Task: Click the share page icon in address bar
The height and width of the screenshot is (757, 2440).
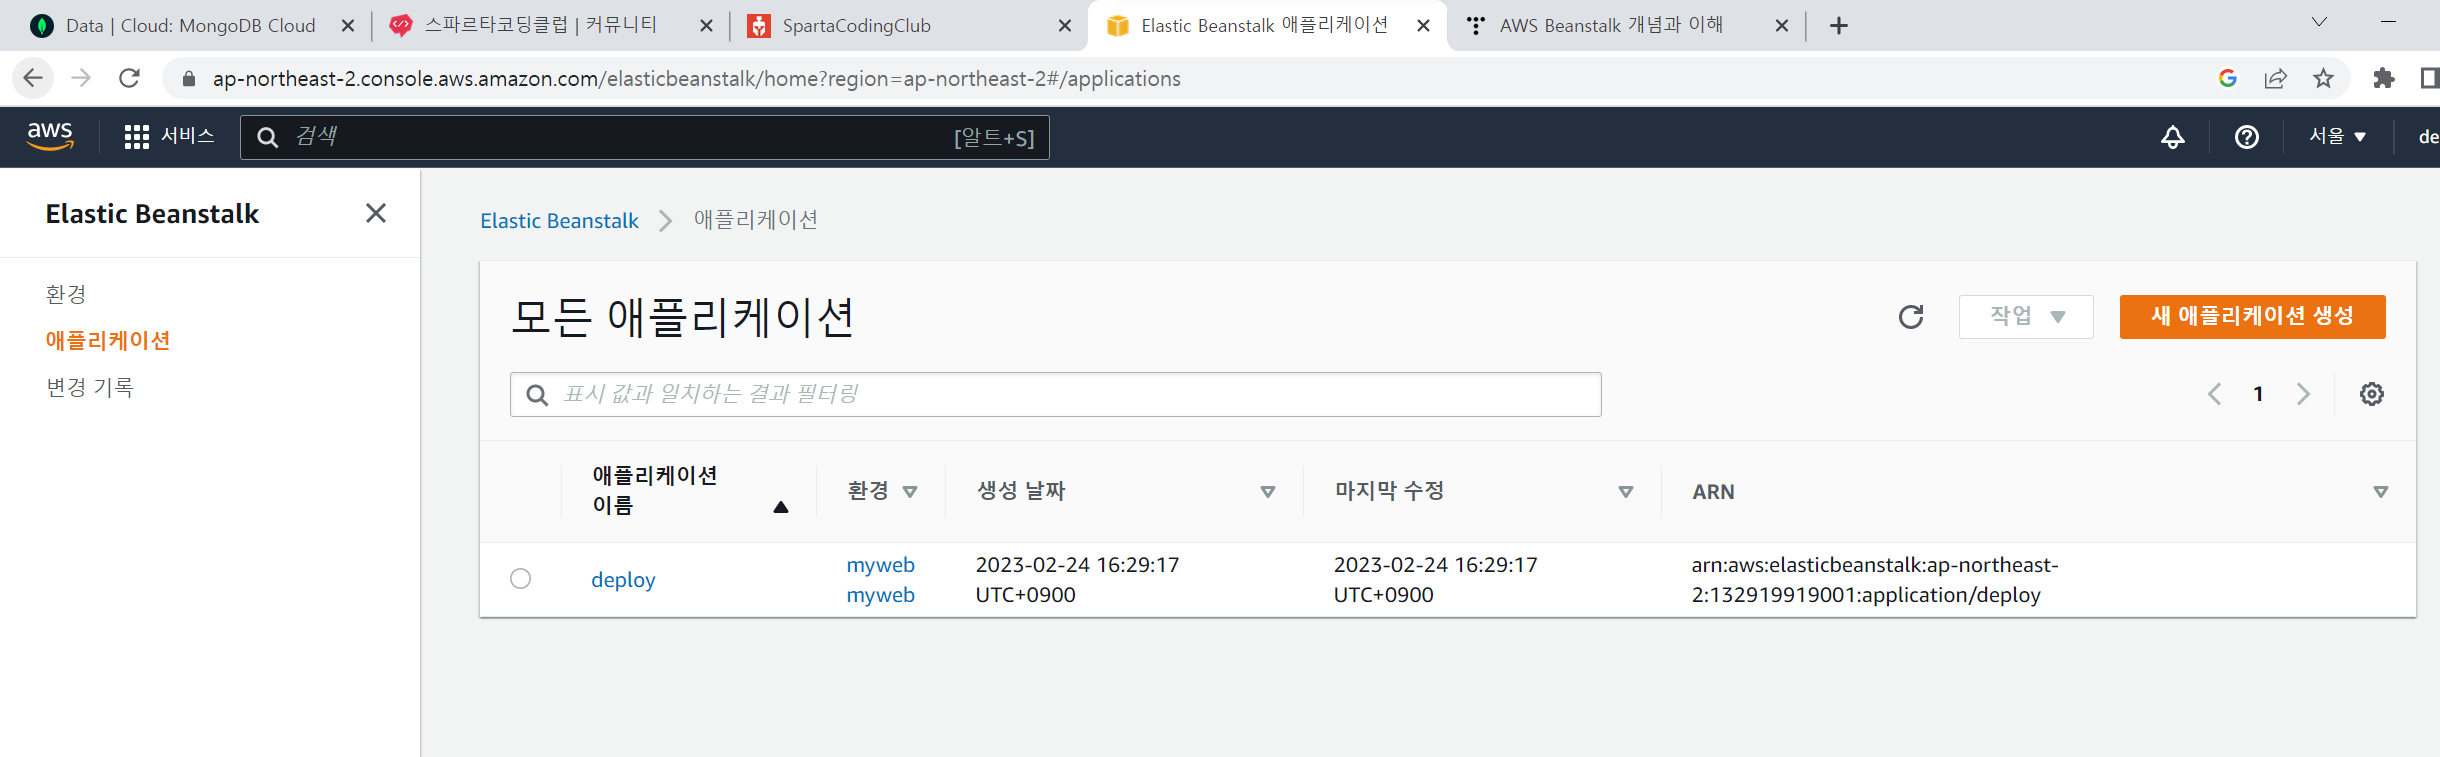Action: [2275, 78]
